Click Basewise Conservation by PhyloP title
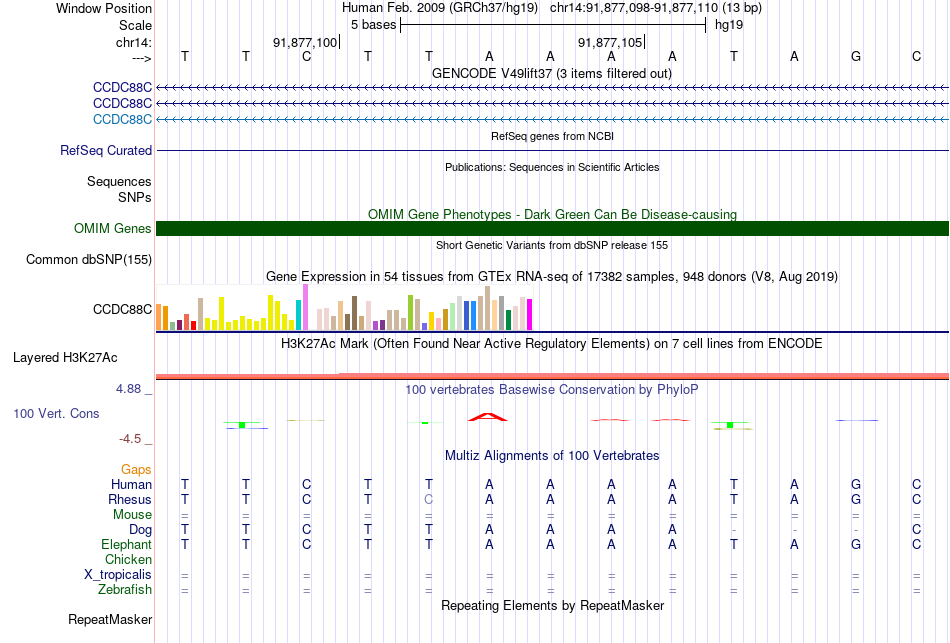The height and width of the screenshot is (643, 950). (x=552, y=390)
